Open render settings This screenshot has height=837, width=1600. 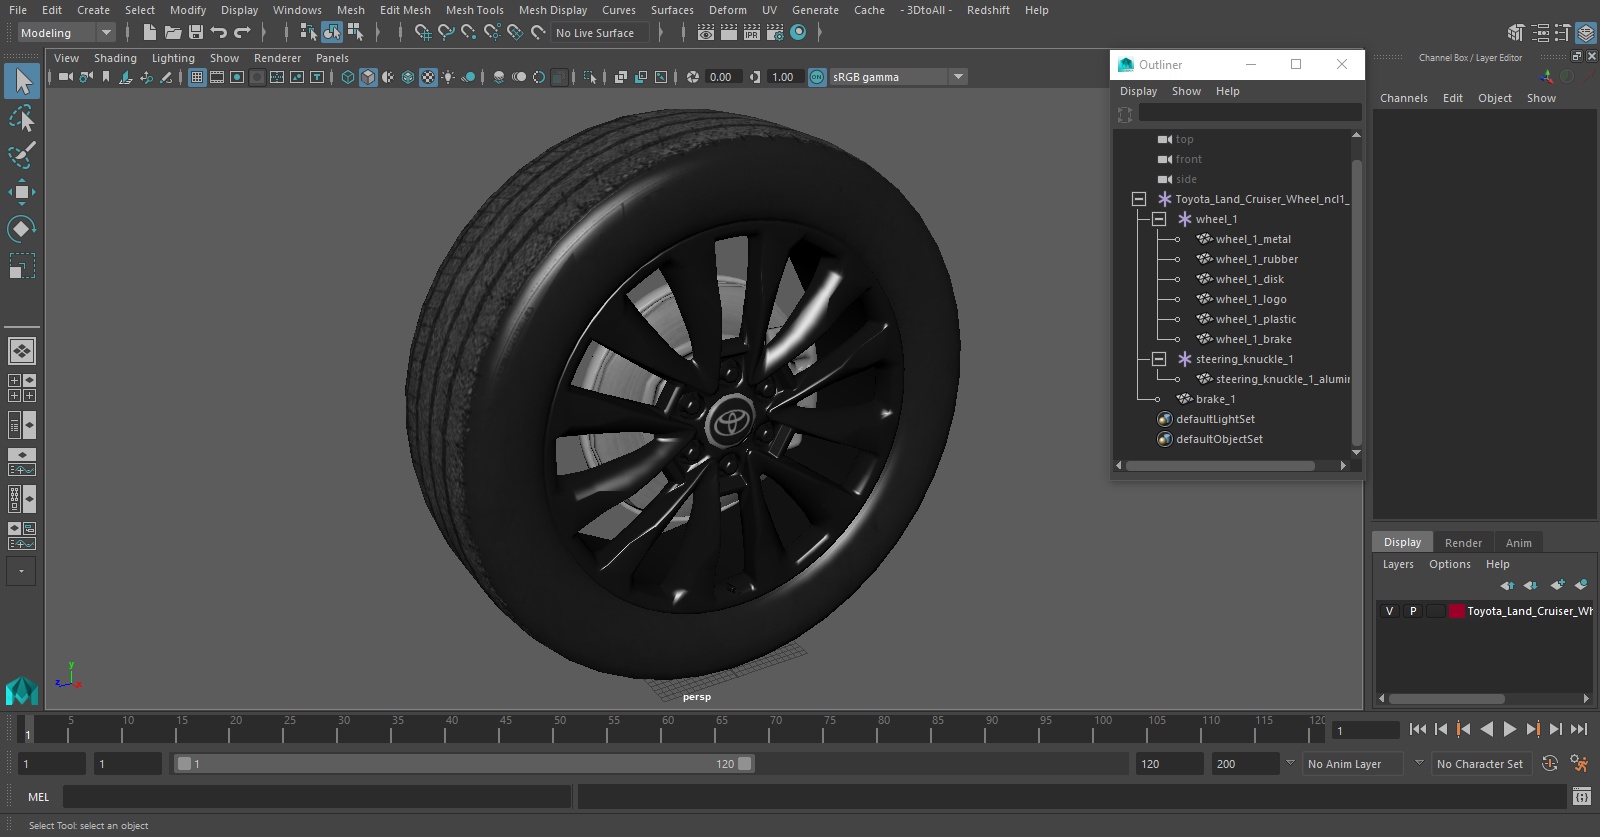(775, 32)
